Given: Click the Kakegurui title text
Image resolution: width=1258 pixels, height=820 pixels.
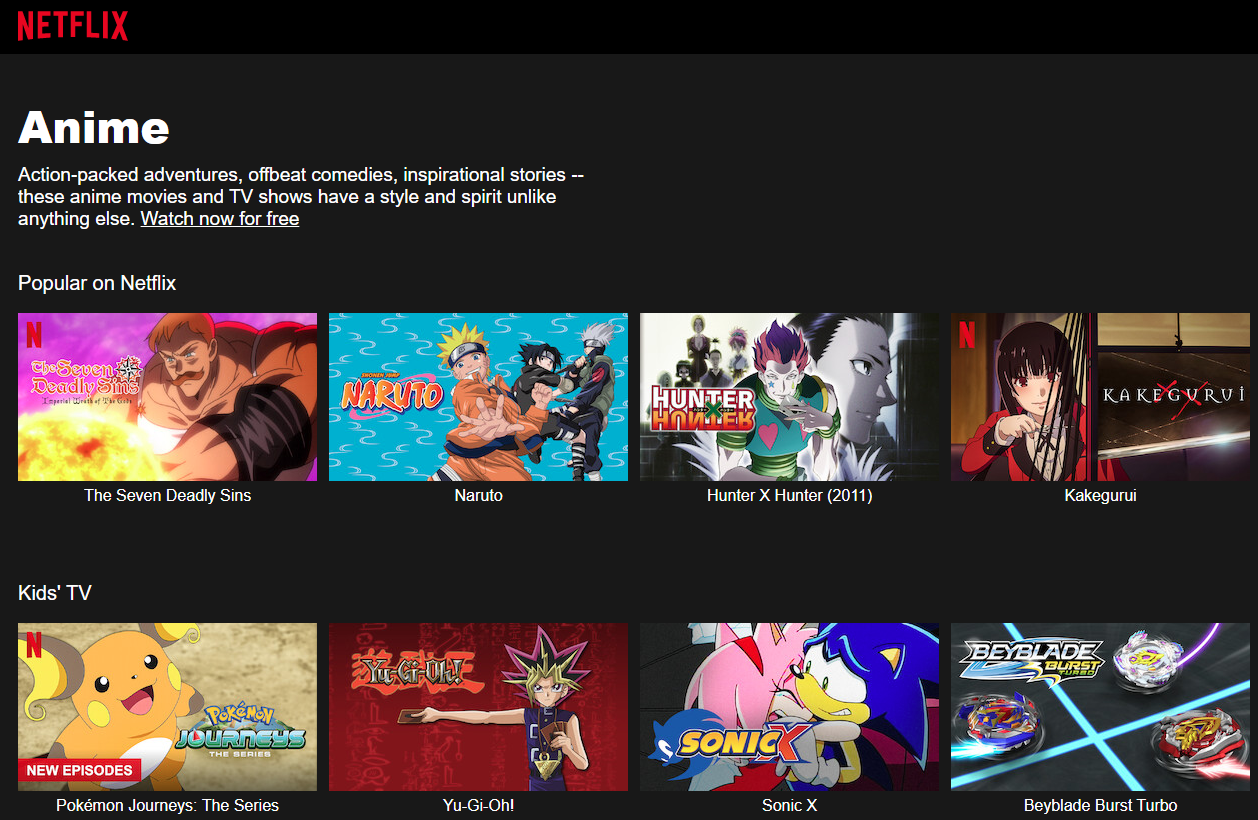Looking at the screenshot, I should (x=1100, y=495).
